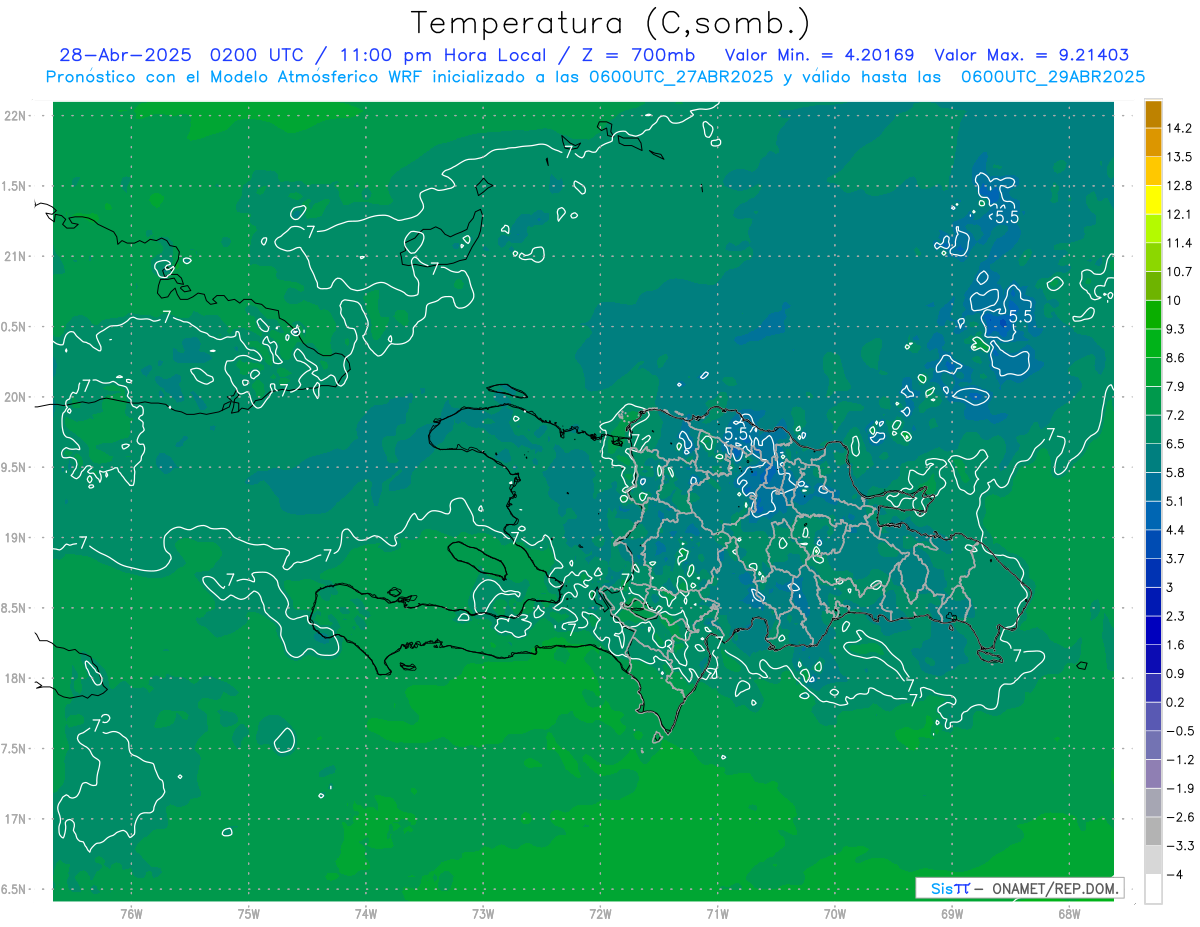Image resolution: width=1200 pixels, height=927 pixels.
Task: Pick the orange swatch between 14.2 and 13.5
Action: [x=1153, y=143]
